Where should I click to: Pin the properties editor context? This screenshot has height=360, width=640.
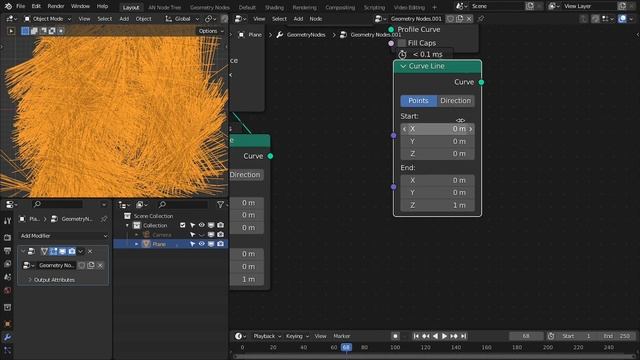104,219
